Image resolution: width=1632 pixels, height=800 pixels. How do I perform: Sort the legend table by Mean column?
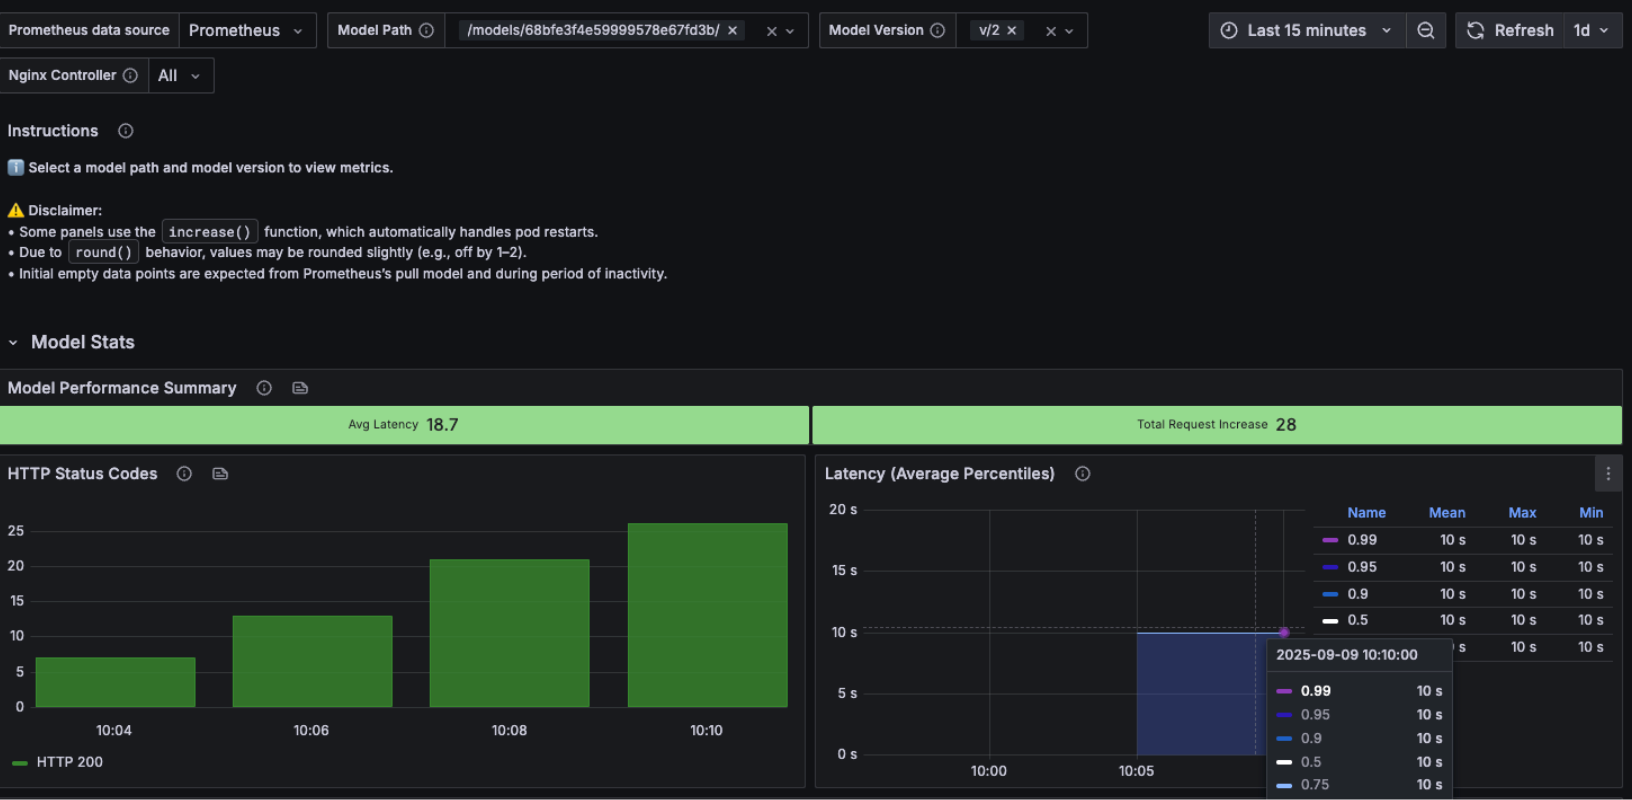pos(1447,513)
